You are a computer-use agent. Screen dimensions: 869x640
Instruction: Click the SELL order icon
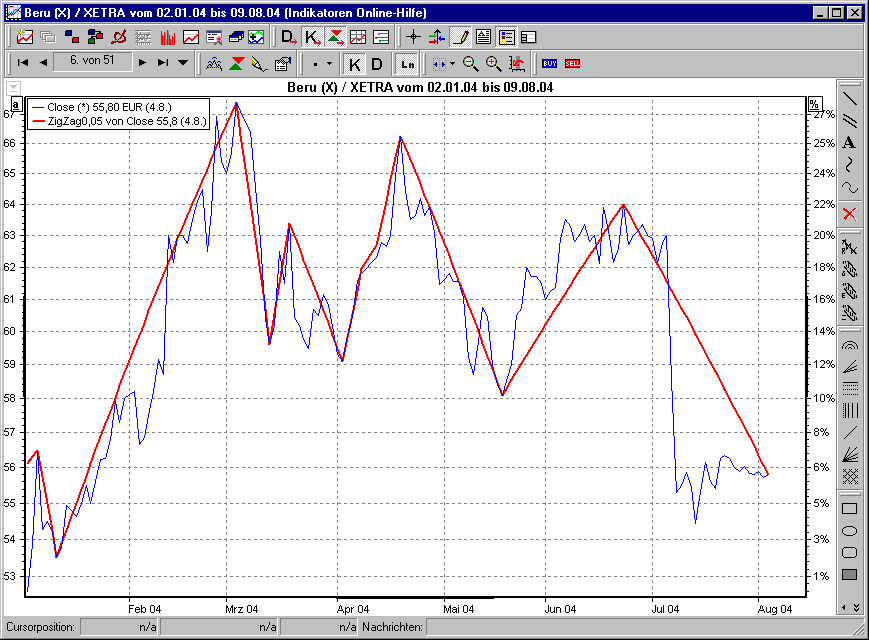[x=572, y=63]
